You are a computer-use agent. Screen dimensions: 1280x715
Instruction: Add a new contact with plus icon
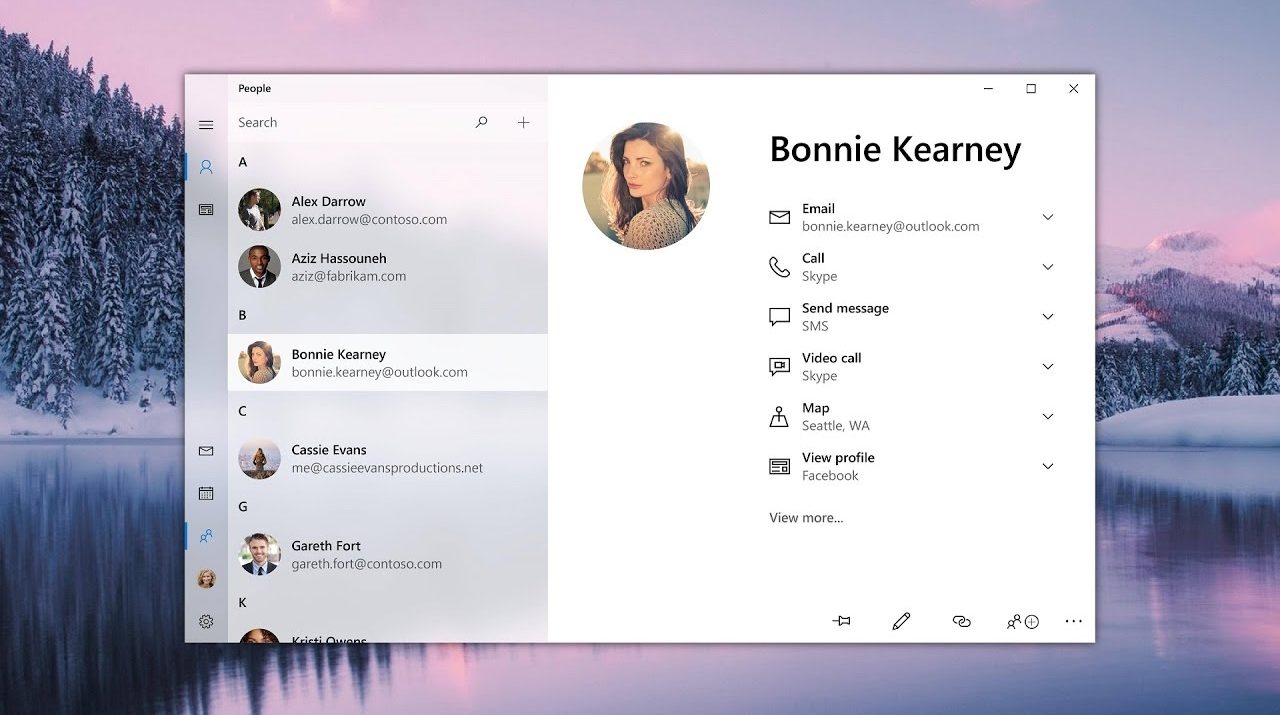coord(523,122)
